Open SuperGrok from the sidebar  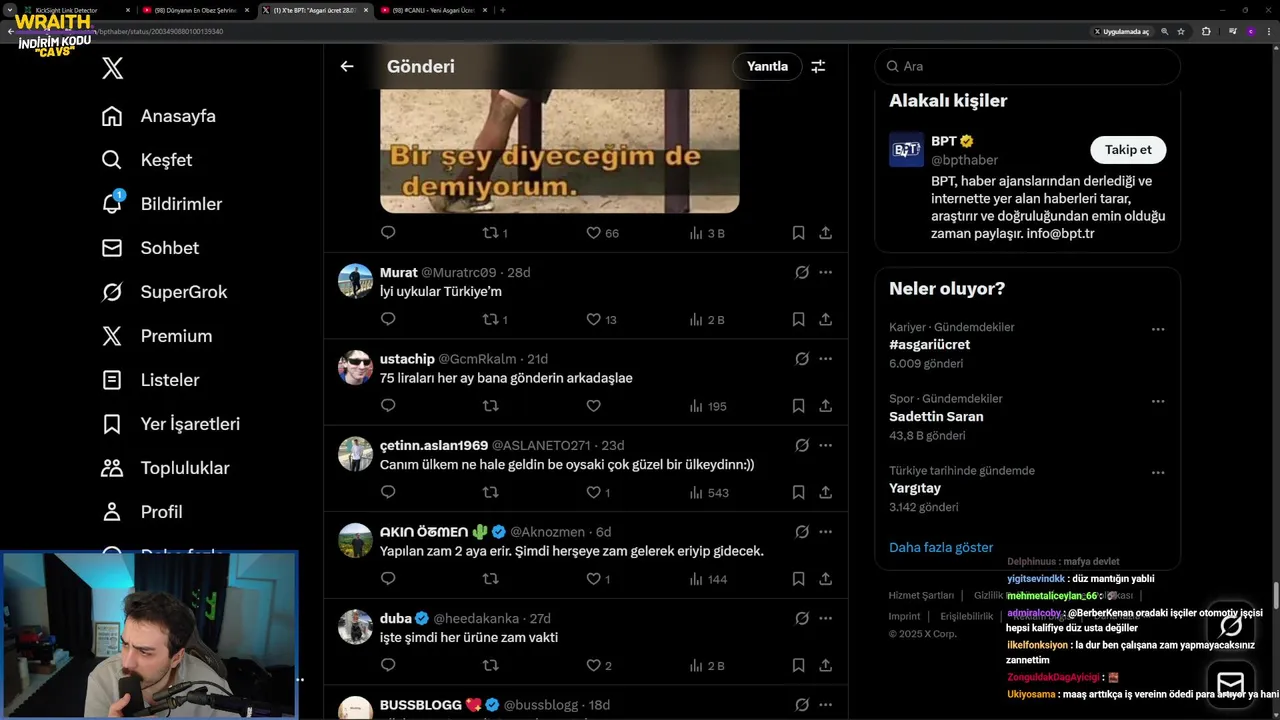164,292
